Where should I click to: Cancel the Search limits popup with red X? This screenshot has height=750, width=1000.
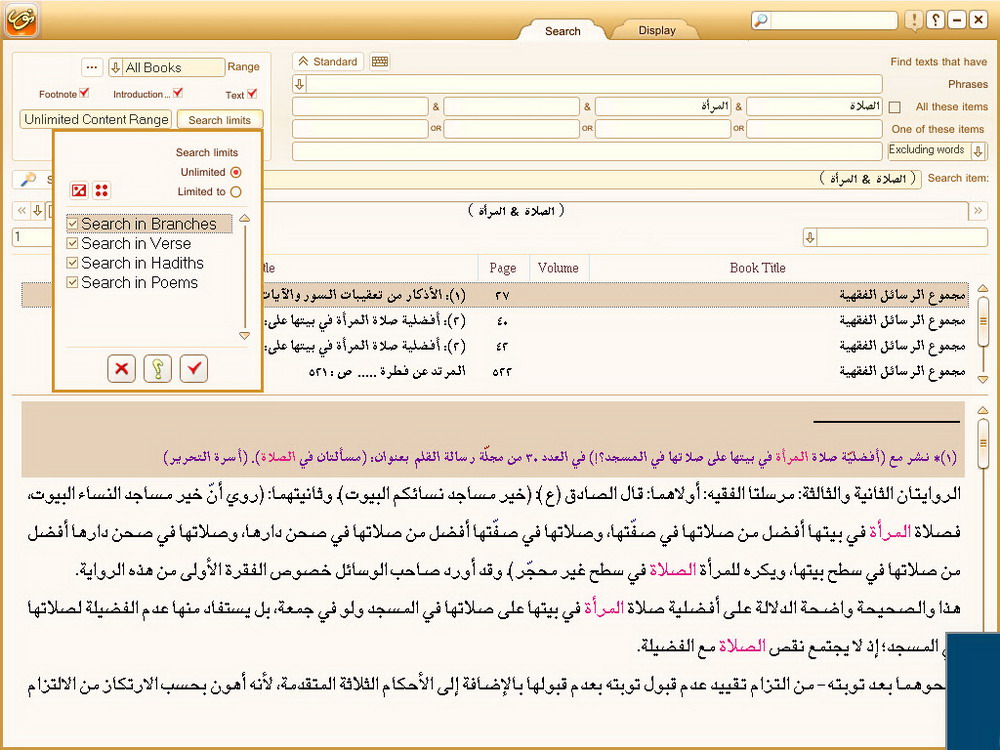point(121,368)
